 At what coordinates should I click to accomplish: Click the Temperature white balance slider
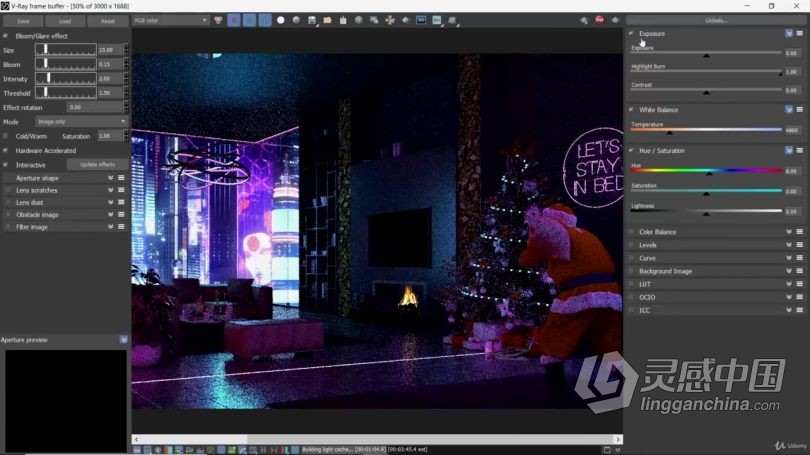point(706,130)
